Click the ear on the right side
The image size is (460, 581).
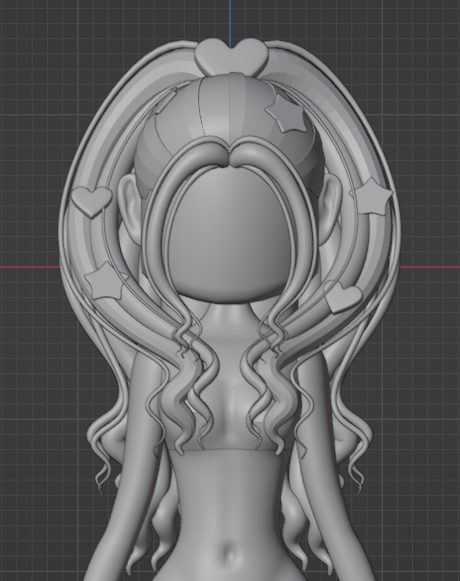[330, 208]
